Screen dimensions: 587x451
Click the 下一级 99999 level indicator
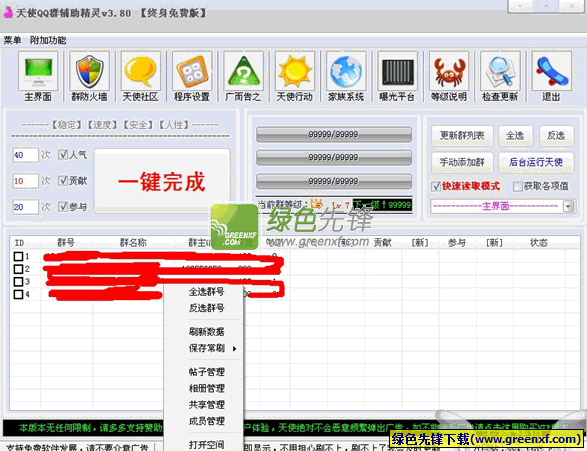click(382, 205)
